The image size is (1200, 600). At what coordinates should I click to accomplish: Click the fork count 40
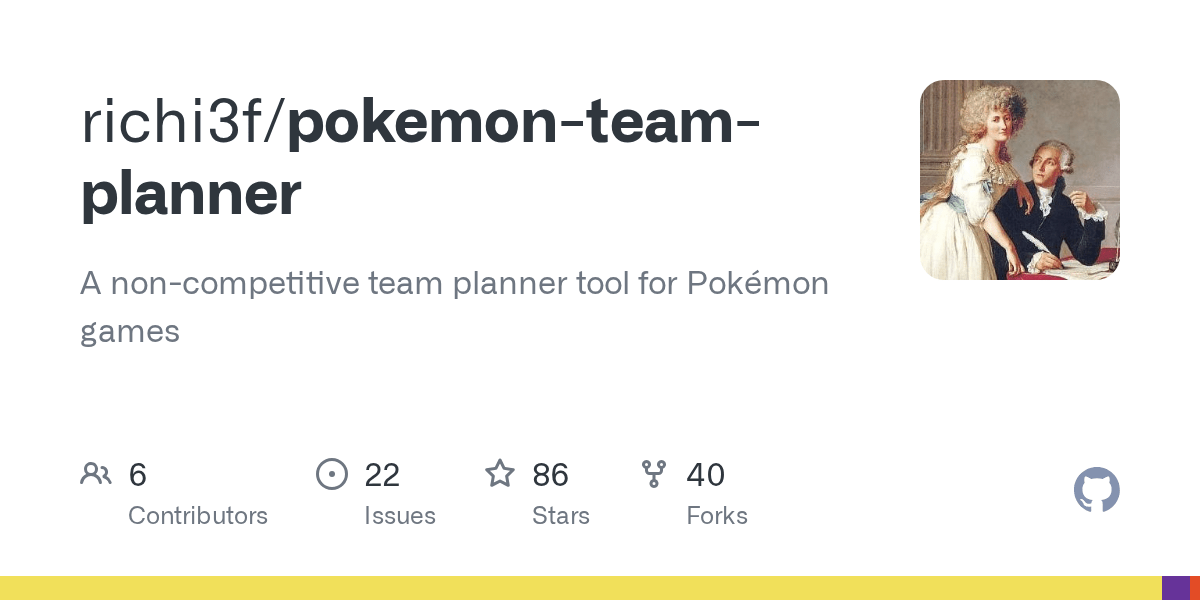point(706,475)
